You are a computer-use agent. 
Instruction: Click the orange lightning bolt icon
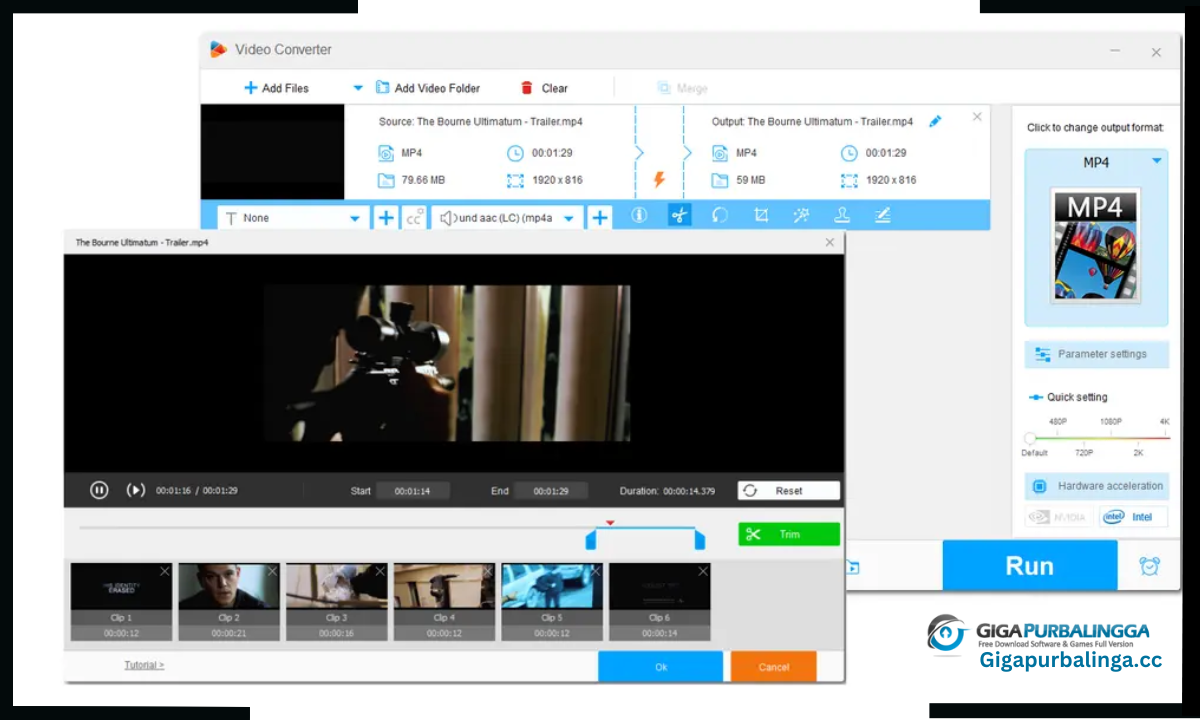659,180
